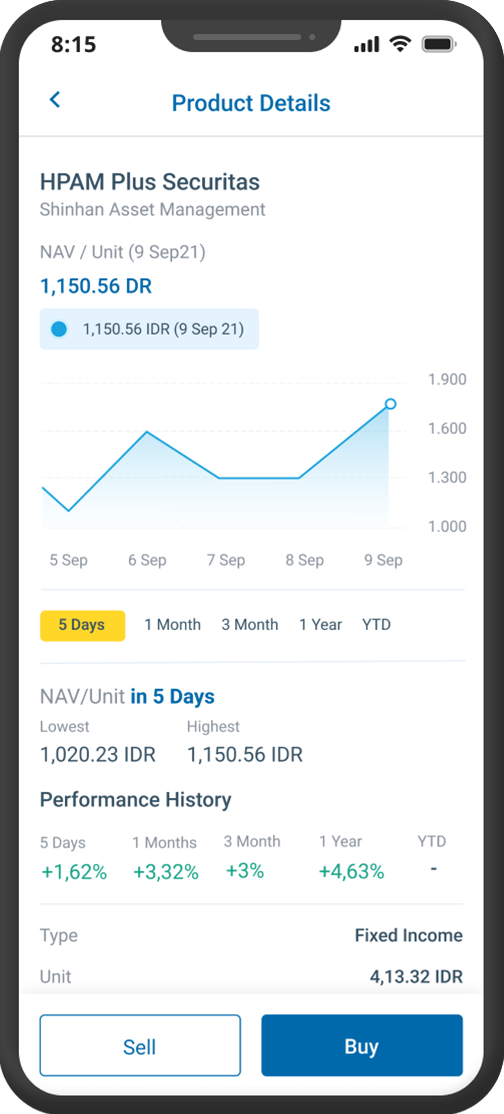Click the Product Details header title
The image size is (504, 1114).
pos(251,103)
